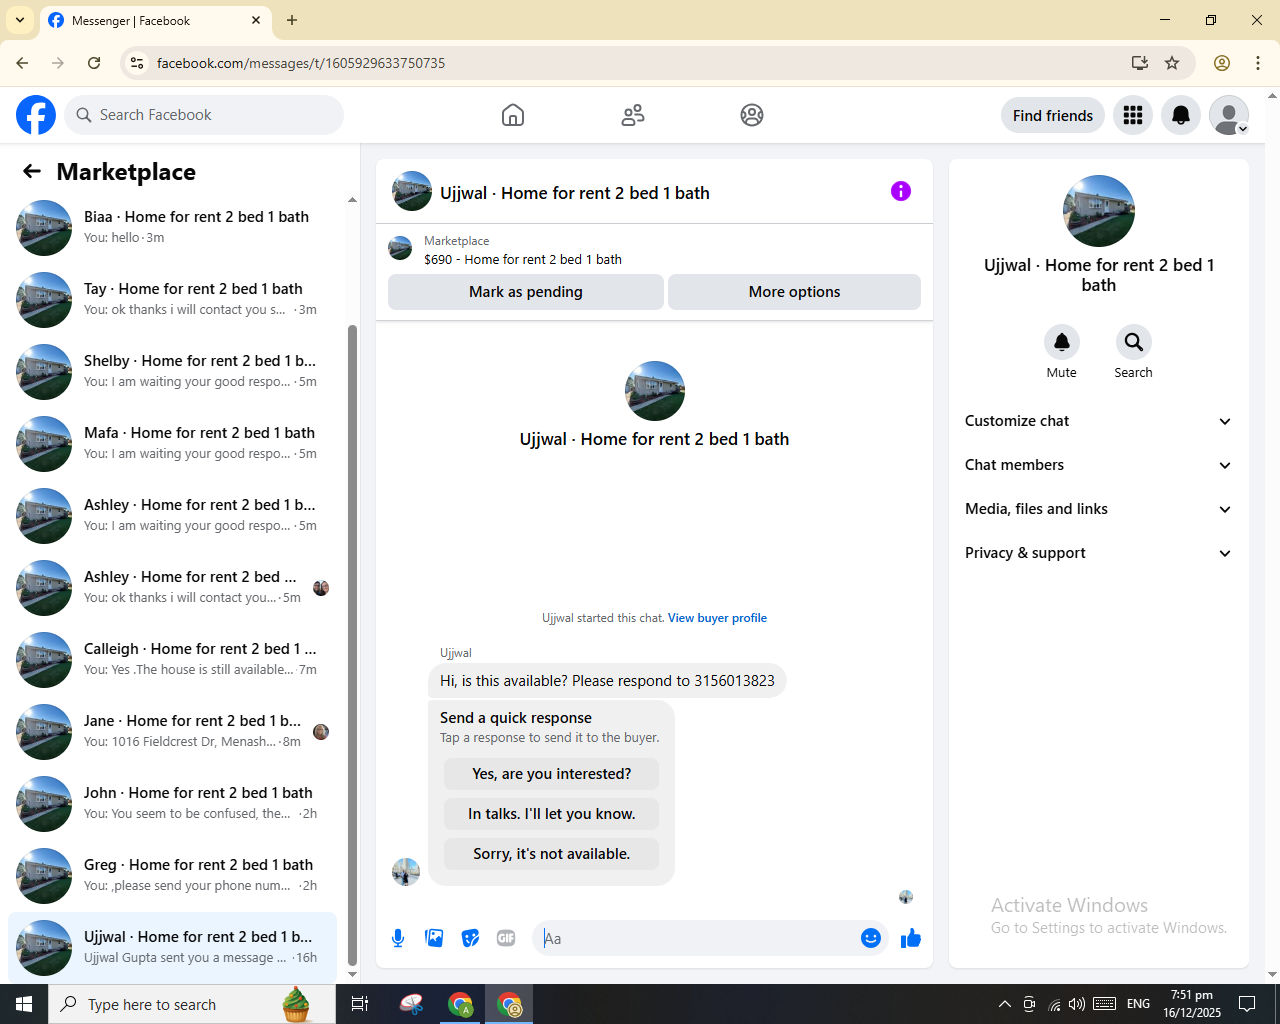Open View buyer profile link
This screenshot has width=1280, height=1024.
(x=717, y=618)
